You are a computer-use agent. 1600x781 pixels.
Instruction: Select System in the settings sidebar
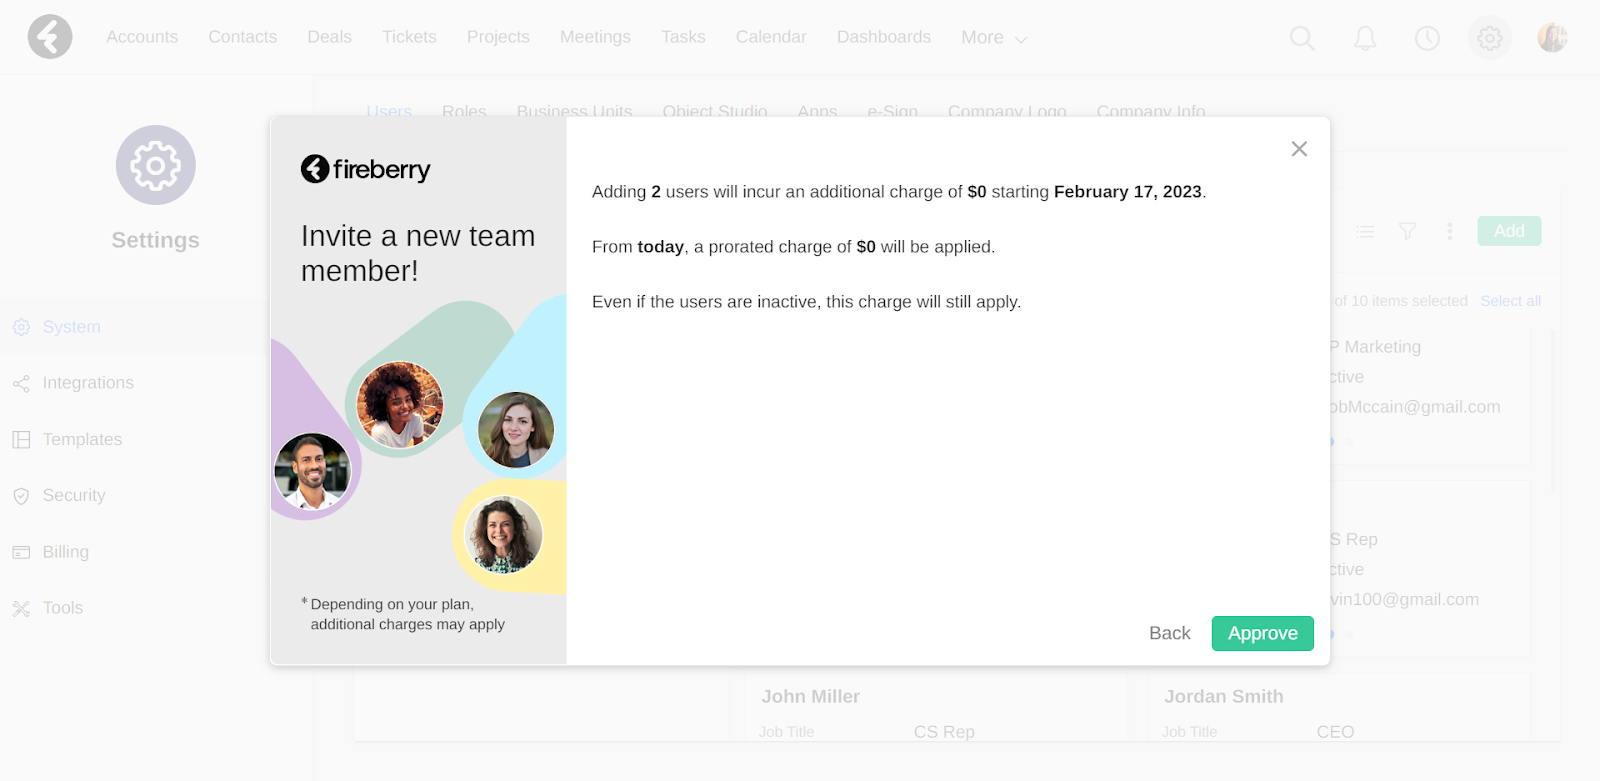[x=72, y=327]
